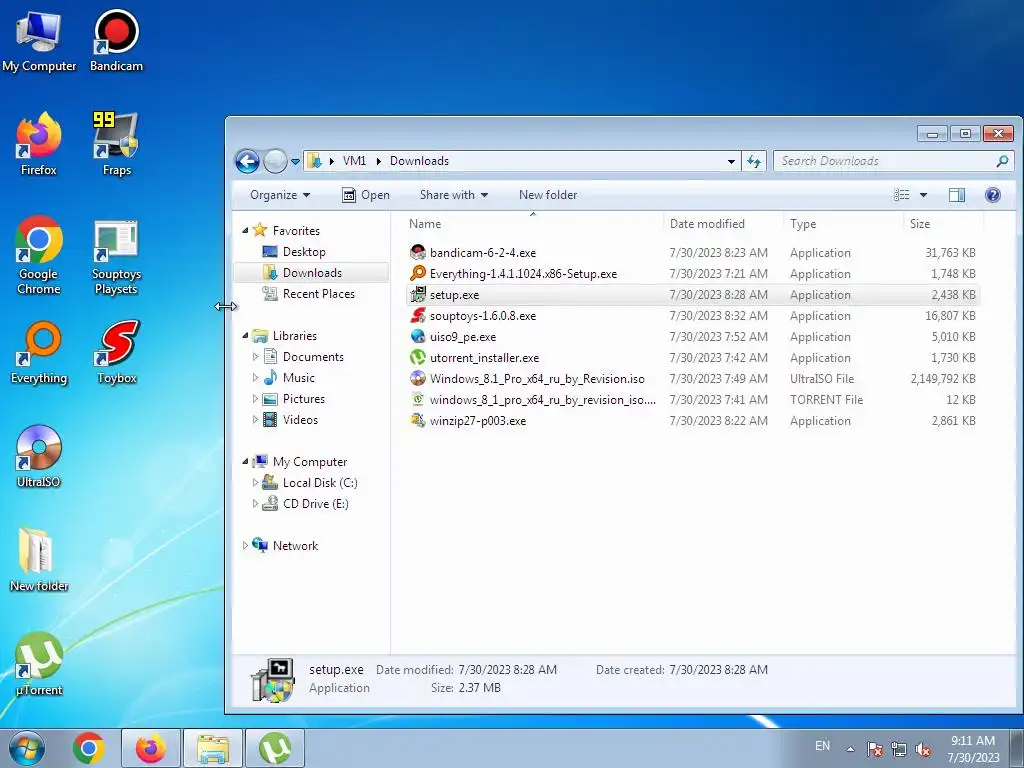Collapse the Libraries tree group
The height and width of the screenshot is (768, 1024).
[246, 336]
